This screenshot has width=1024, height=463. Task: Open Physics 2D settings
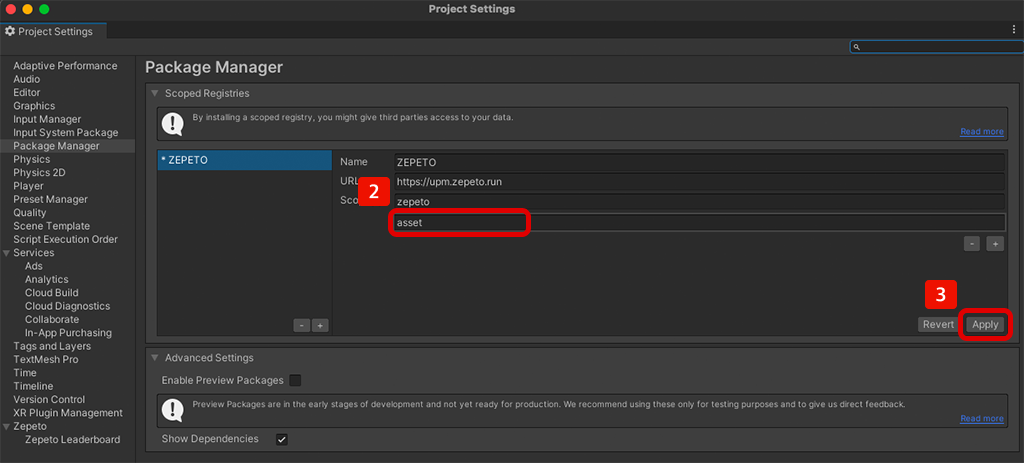tap(39, 172)
